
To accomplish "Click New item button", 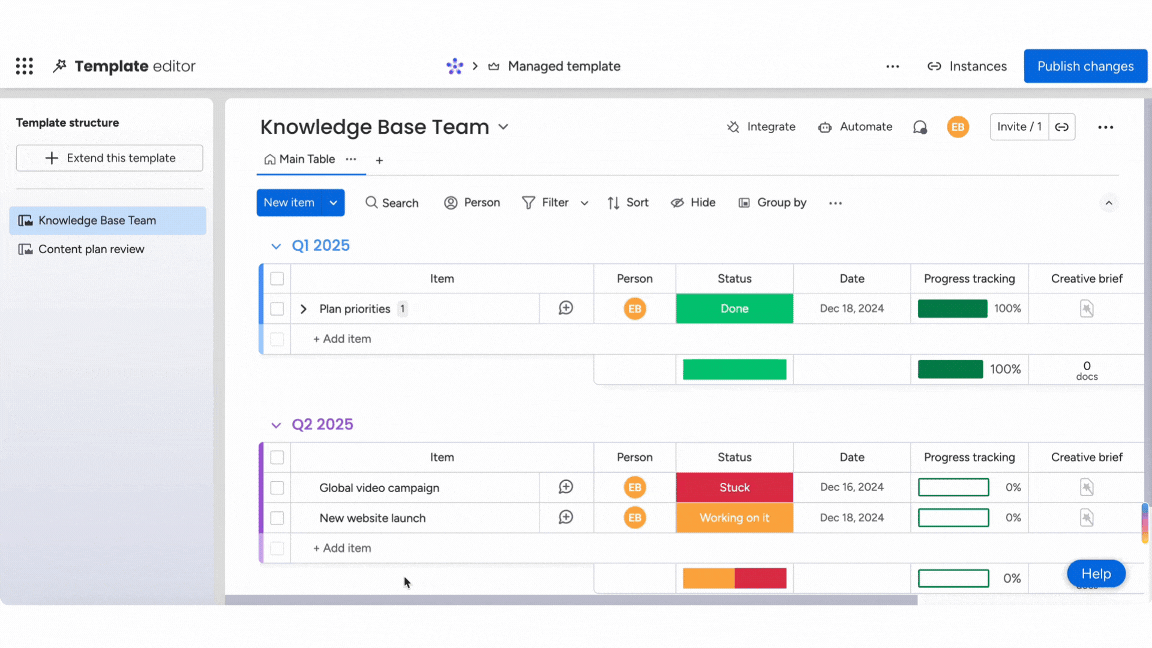I will coord(289,203).
